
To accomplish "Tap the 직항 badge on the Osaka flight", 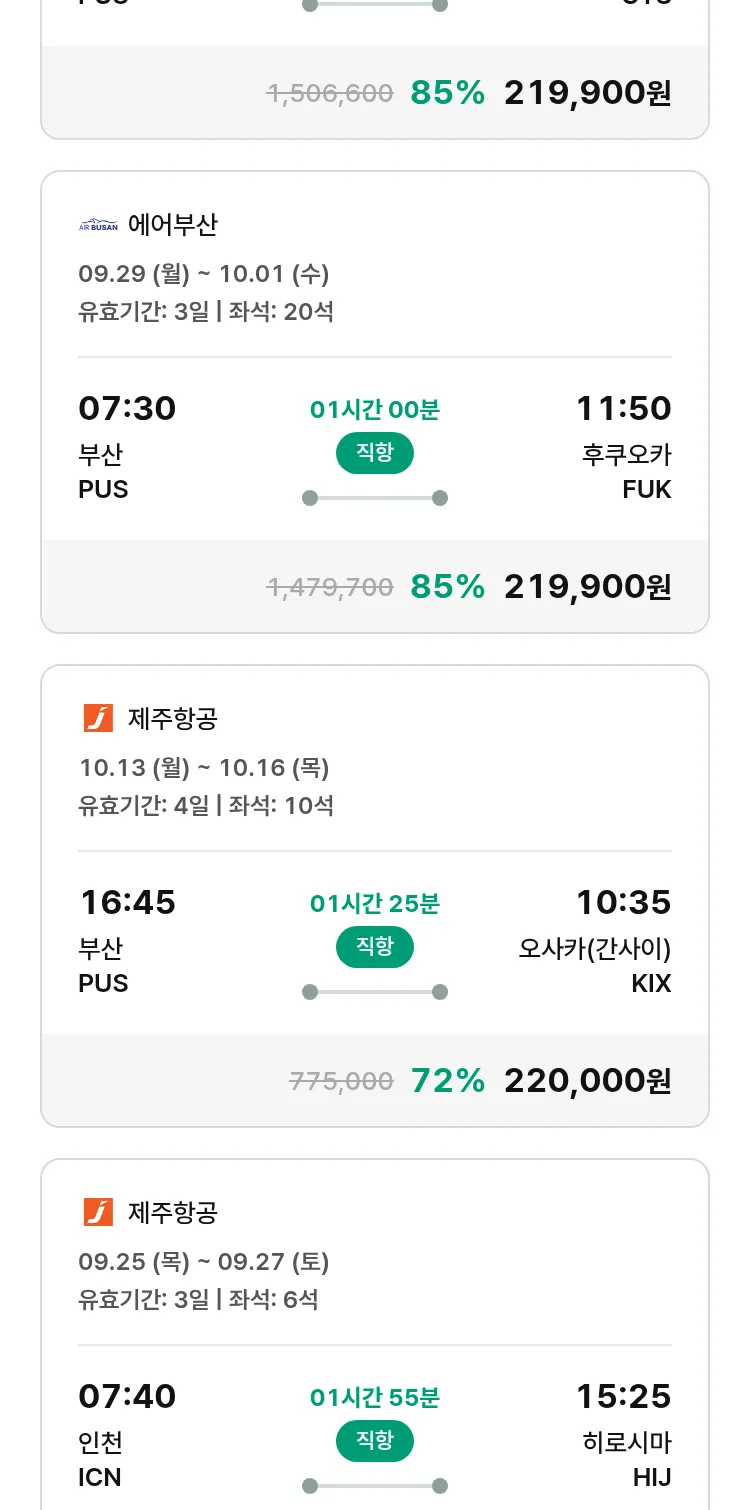I will [x=374, y=947].
